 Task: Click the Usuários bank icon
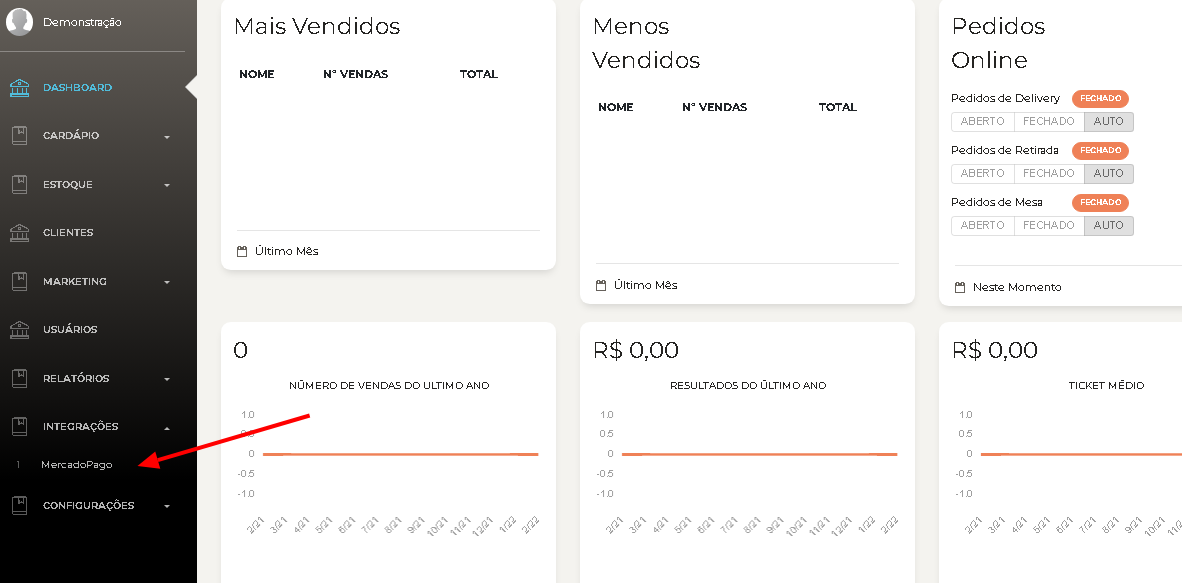coord(20,330)
